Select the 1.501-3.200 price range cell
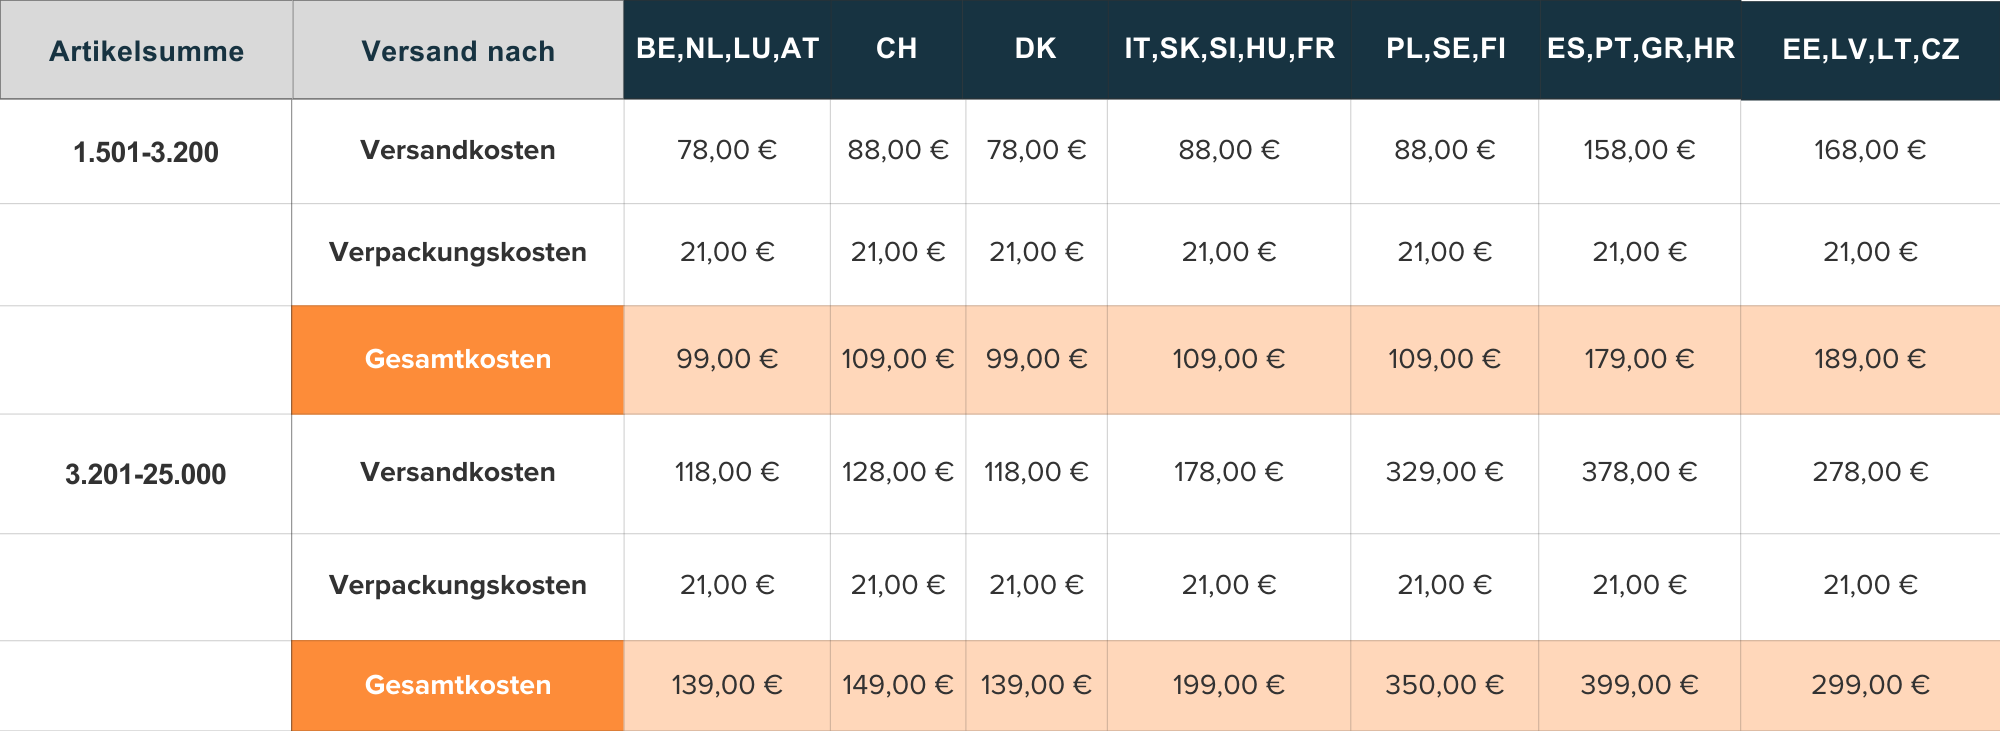This screenshot has height=731, width=2000. pyautogui.click(x=146, y=153)
